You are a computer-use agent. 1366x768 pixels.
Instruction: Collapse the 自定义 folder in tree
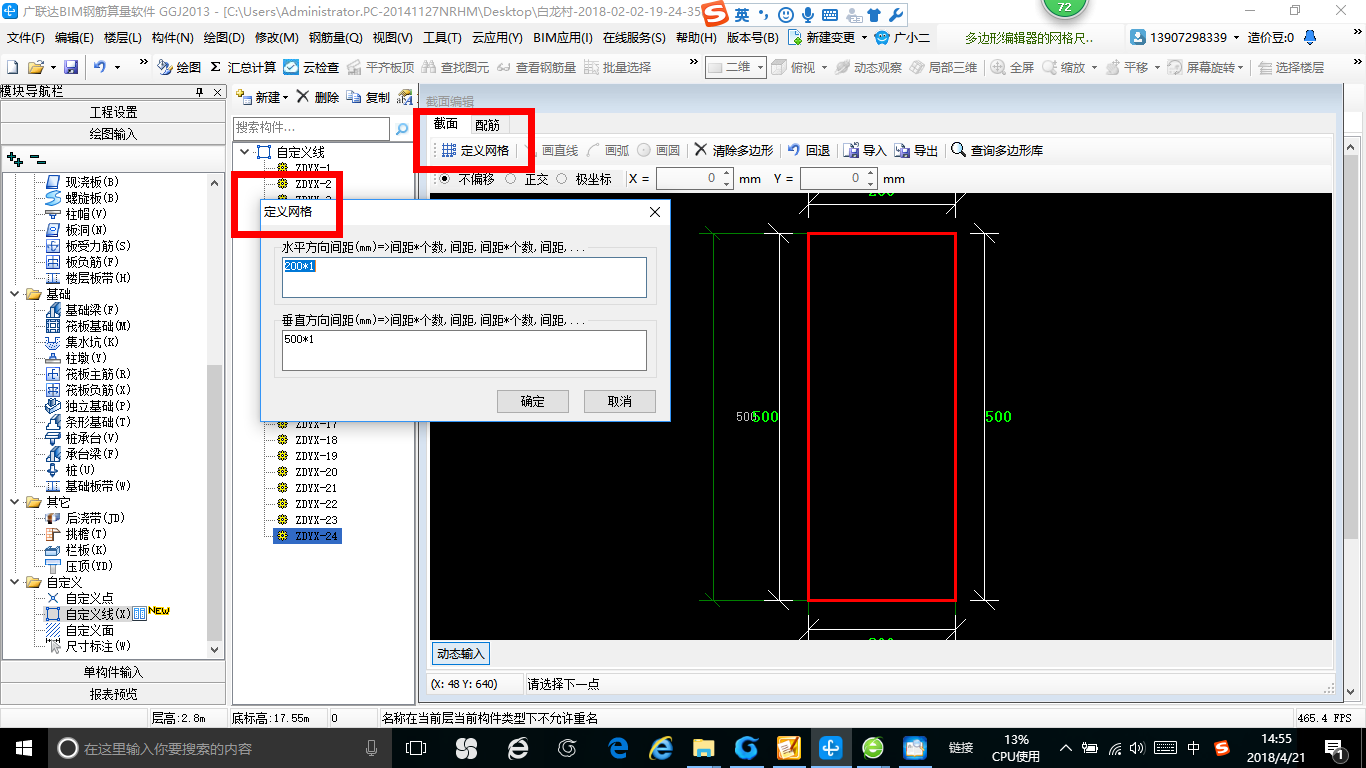[x=15, y=582]
